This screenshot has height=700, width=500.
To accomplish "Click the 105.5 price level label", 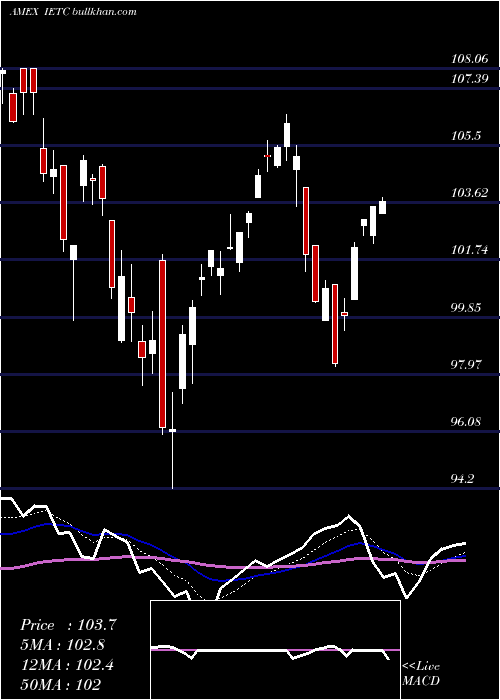I will pyautogui.click(x=467, y=135).
